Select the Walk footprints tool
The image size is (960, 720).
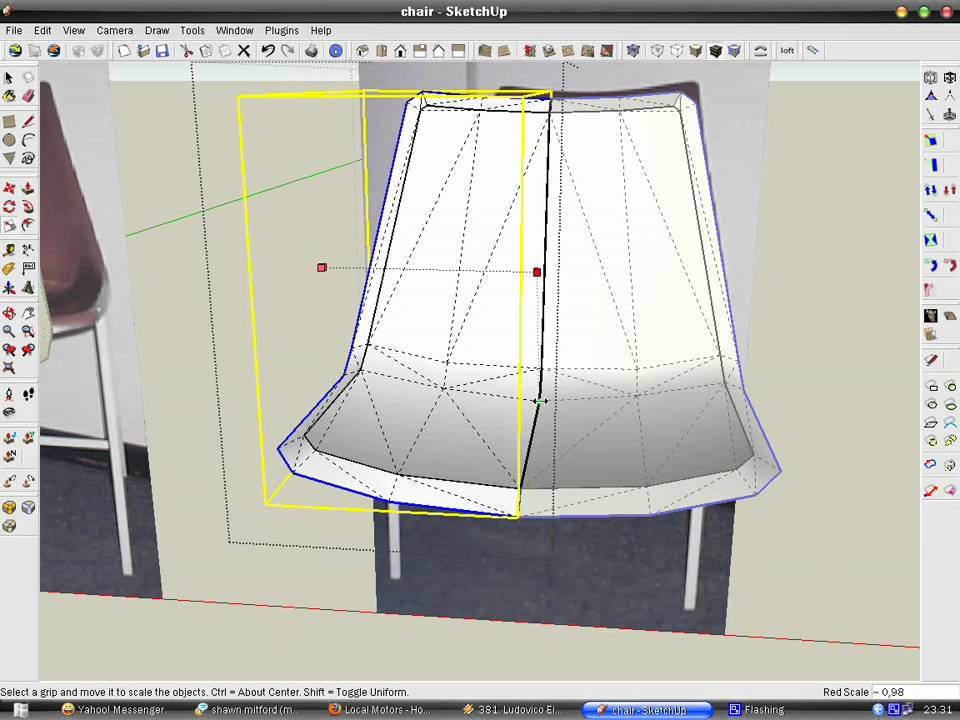[x=28, y=394]
